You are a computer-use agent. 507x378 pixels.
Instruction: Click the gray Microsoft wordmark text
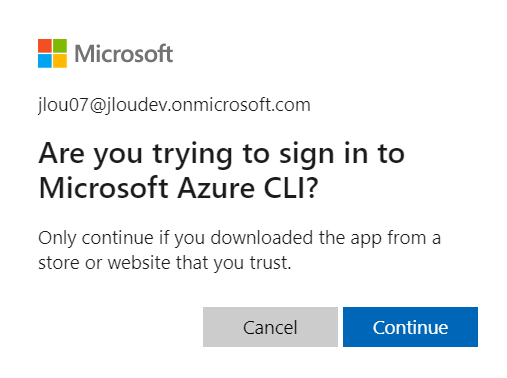[124, 54]
